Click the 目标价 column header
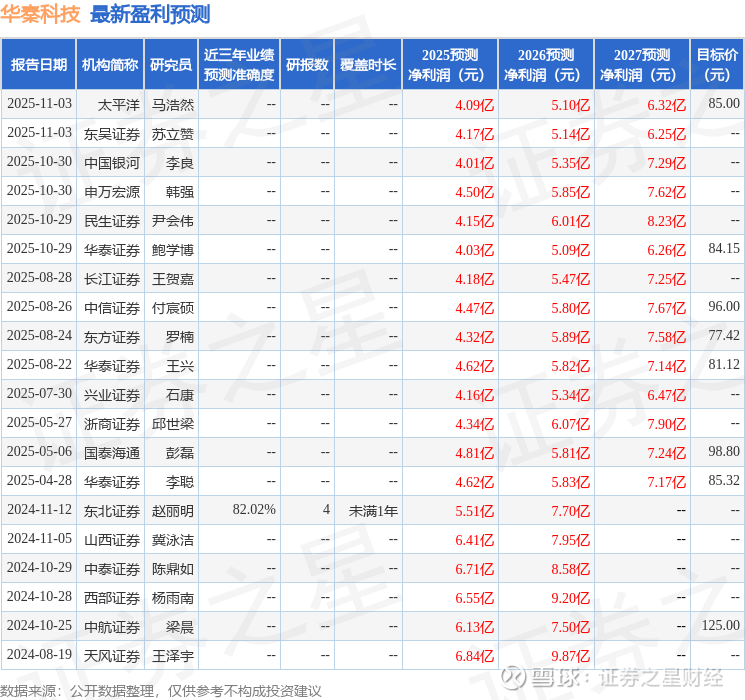This screenshot has width=745, height=700. click(717, 65)
